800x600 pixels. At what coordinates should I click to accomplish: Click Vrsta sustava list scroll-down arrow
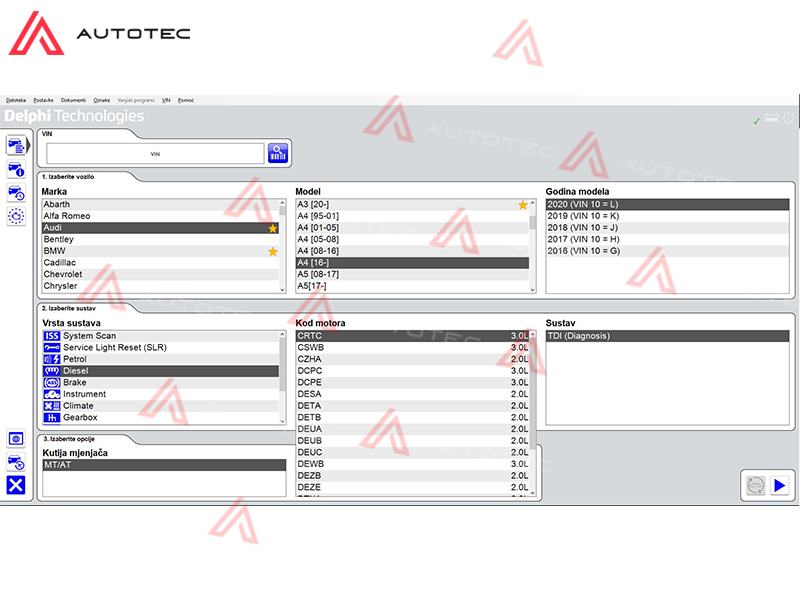[x=282, y=421]
